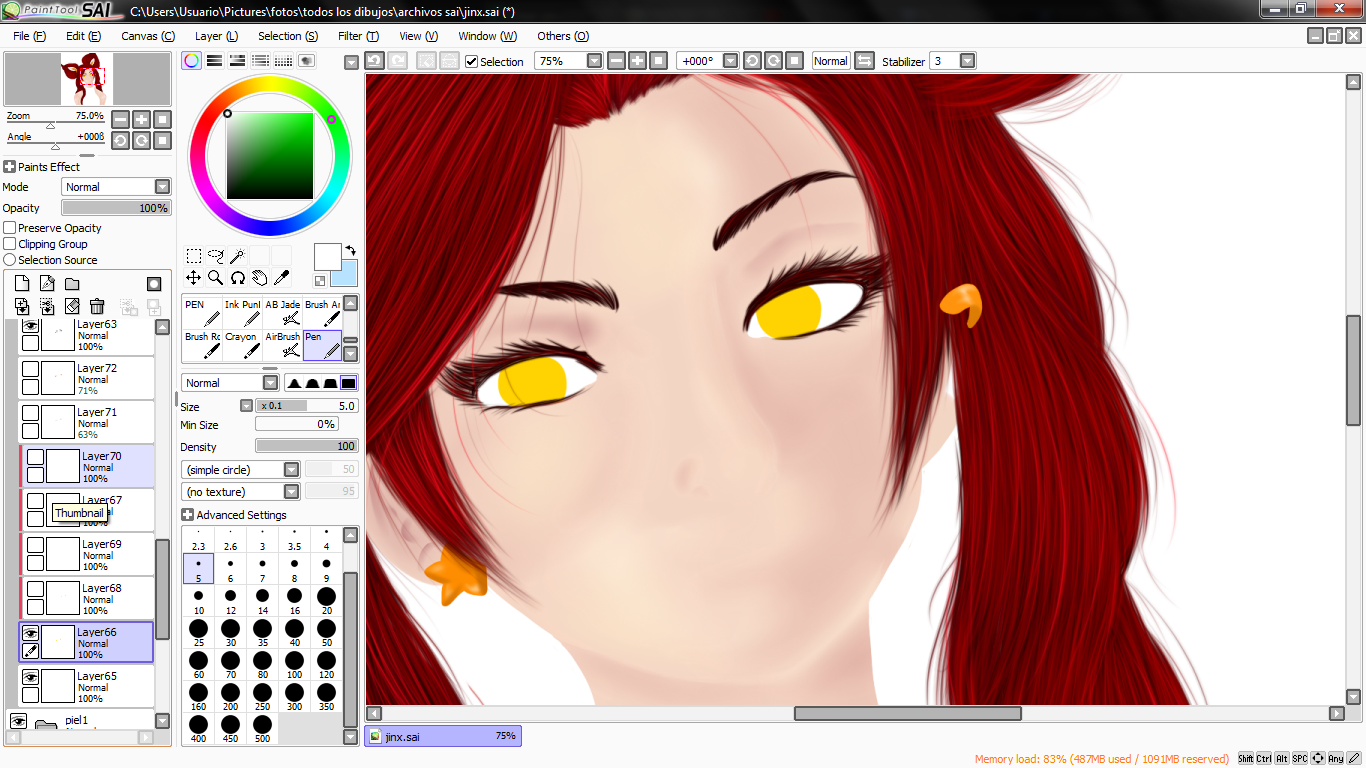The width and height of the screenshot is (1366, 768).
Task: Pick the 500 brush size preset
Action: pos(262,729)
